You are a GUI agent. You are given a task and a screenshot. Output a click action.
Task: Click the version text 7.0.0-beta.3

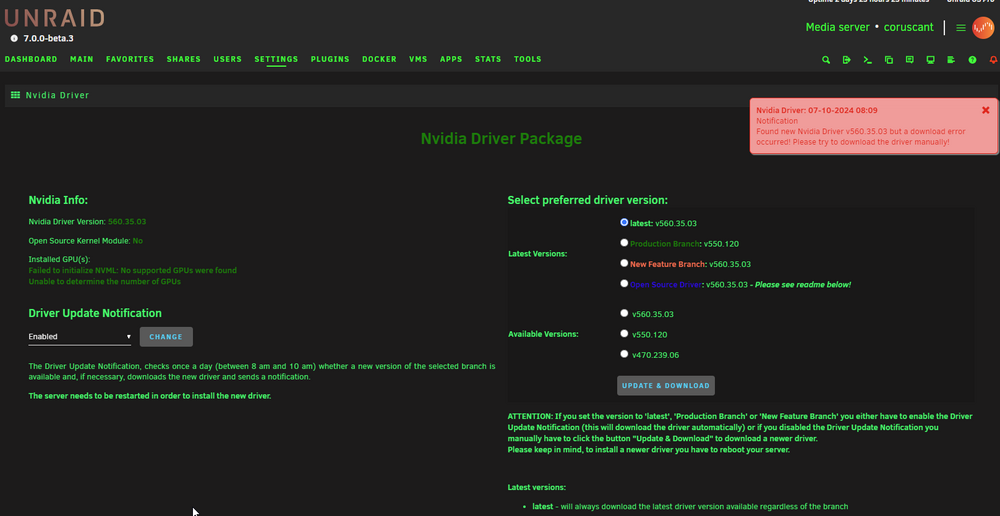(48, 38)
